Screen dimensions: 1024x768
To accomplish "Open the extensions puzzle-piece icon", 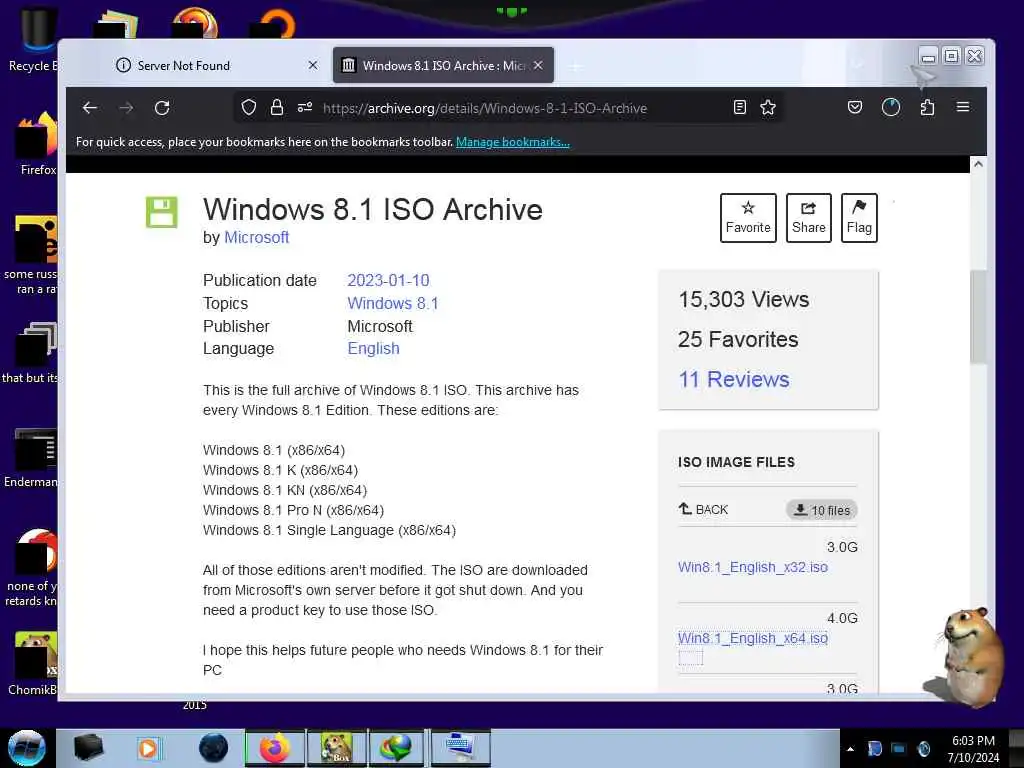I will click(927, 108).
